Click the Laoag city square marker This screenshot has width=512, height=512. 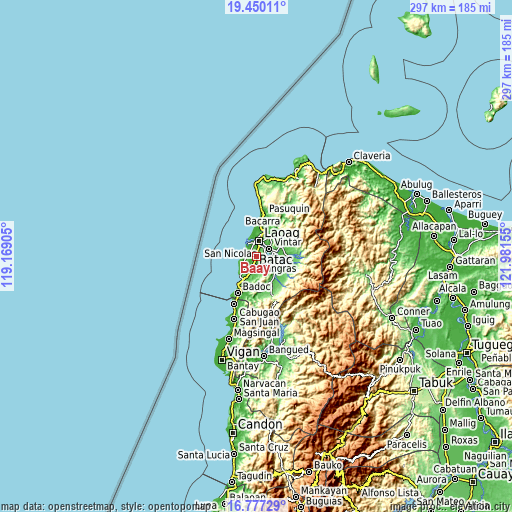(x=259, y=241)
